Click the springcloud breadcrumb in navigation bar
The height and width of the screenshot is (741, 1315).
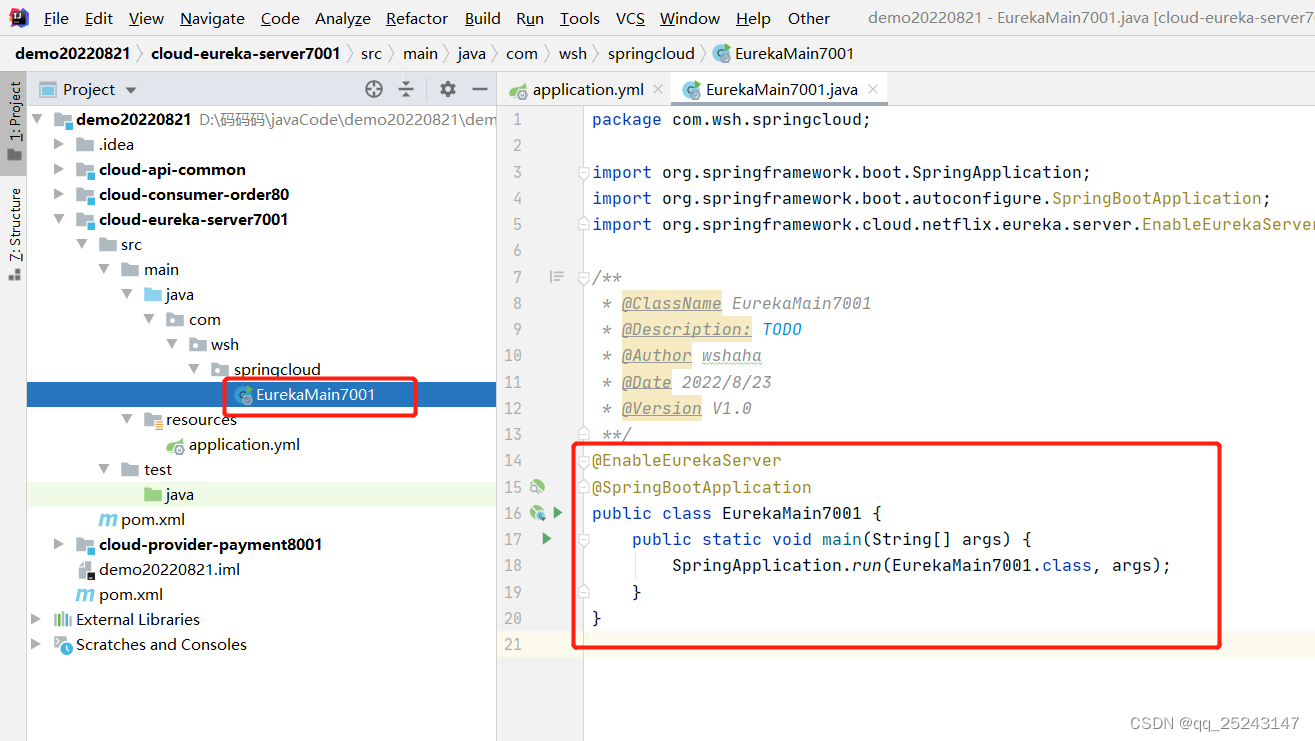click(650, 53)
